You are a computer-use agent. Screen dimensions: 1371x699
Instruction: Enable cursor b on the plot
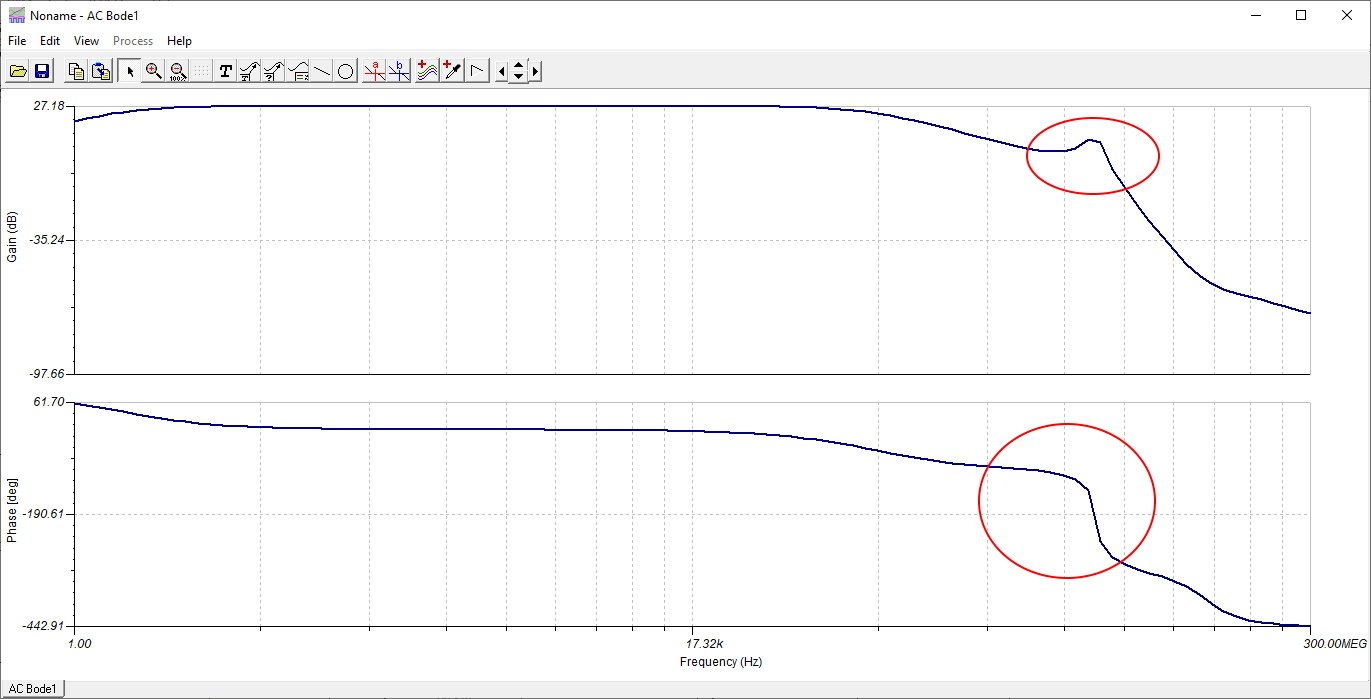click(399, 71)
